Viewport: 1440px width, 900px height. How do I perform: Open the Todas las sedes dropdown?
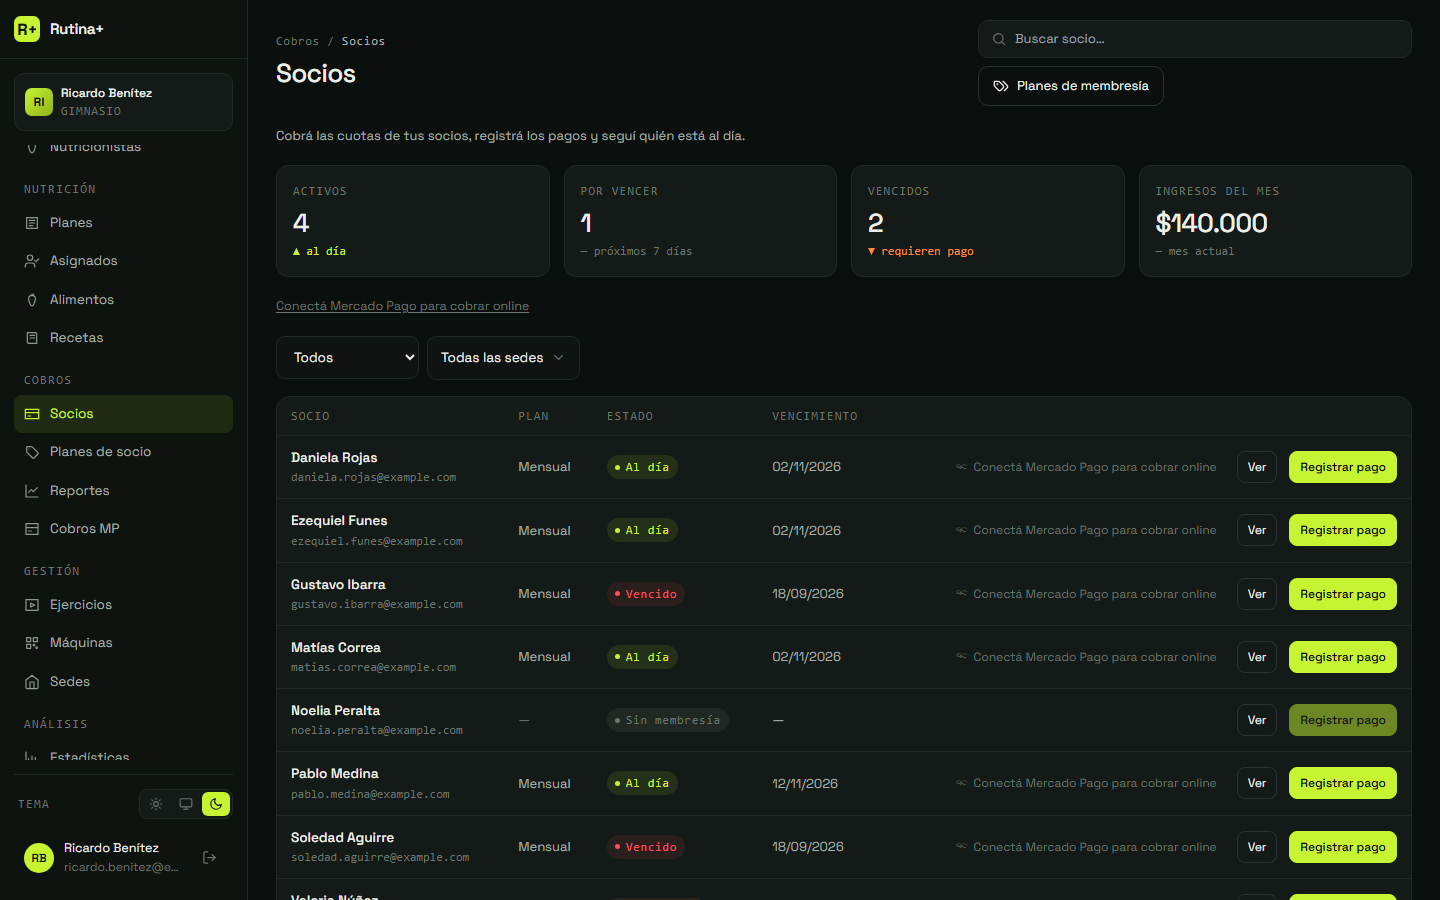pyautogui.click(x=503, y=358)
